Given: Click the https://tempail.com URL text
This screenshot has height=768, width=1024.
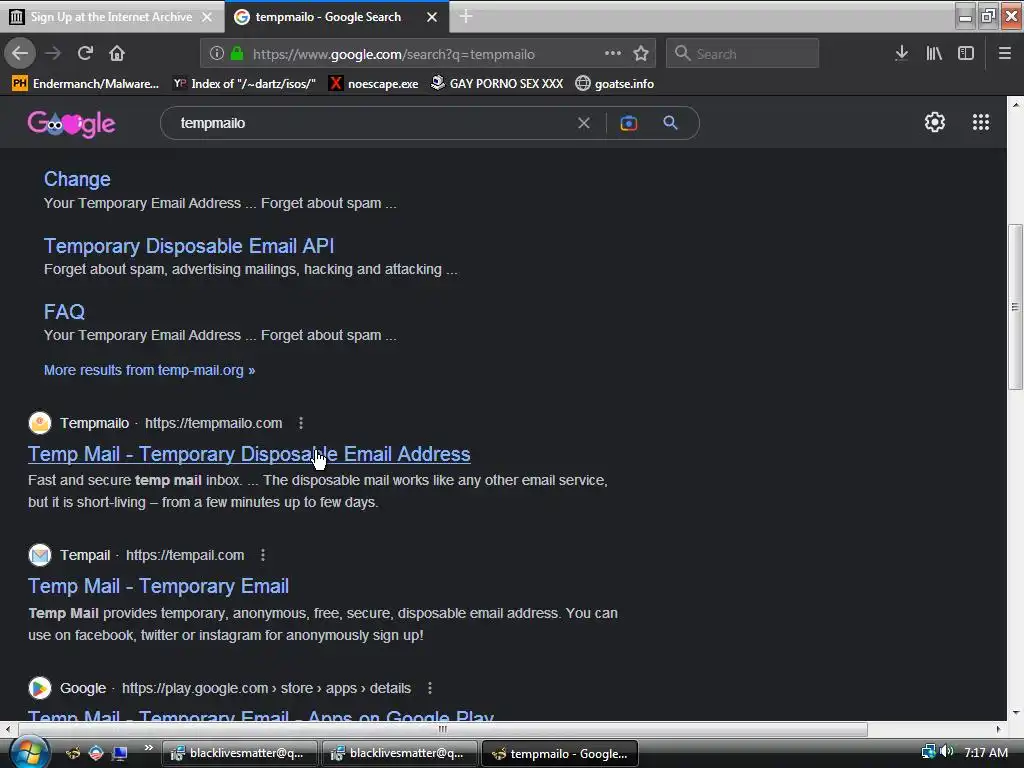Looking at the screenshot, I should click(x=185, y=555).
